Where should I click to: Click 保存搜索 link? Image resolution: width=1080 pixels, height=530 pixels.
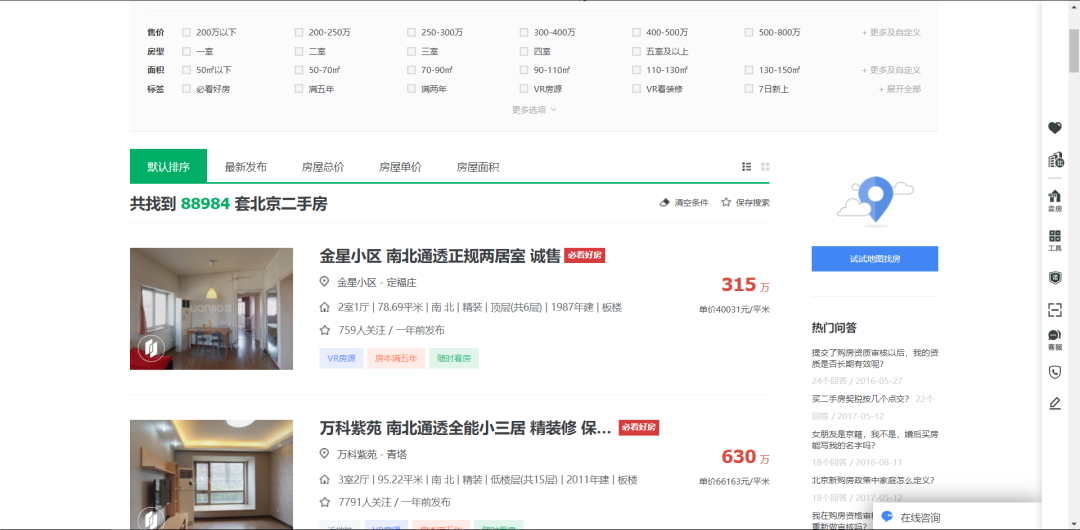pos(753,203)
